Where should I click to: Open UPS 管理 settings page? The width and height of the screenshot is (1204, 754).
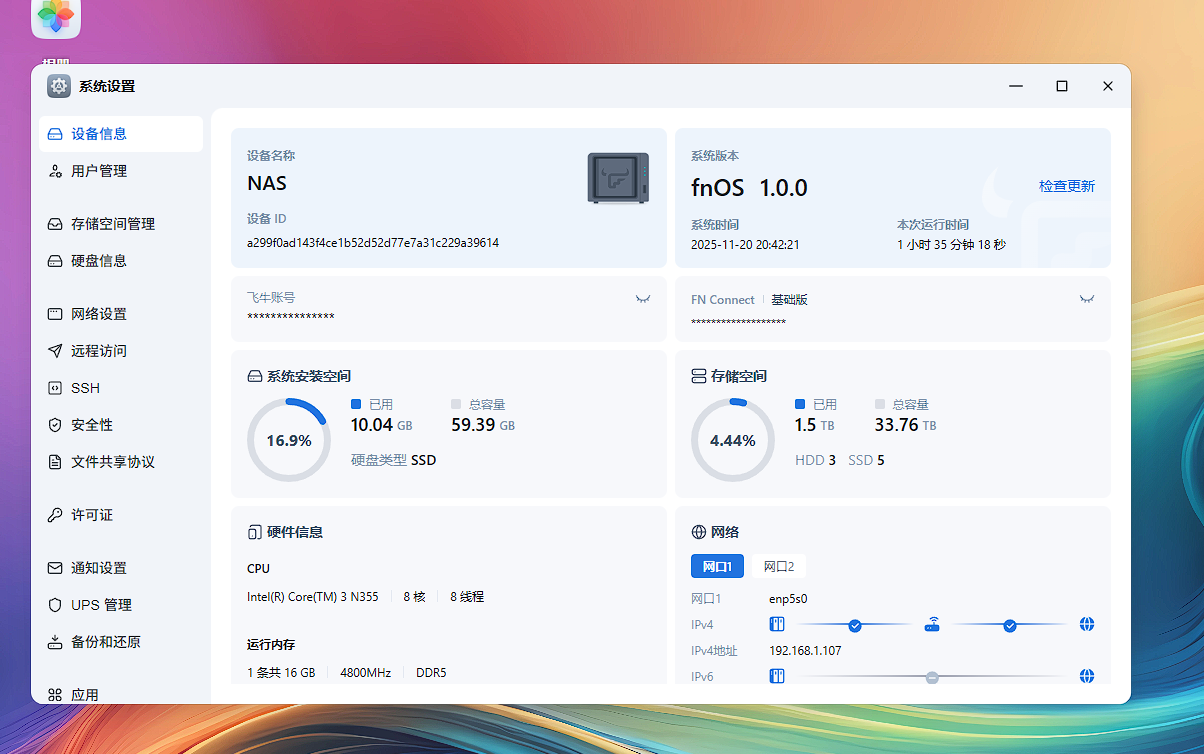point(101,605)
